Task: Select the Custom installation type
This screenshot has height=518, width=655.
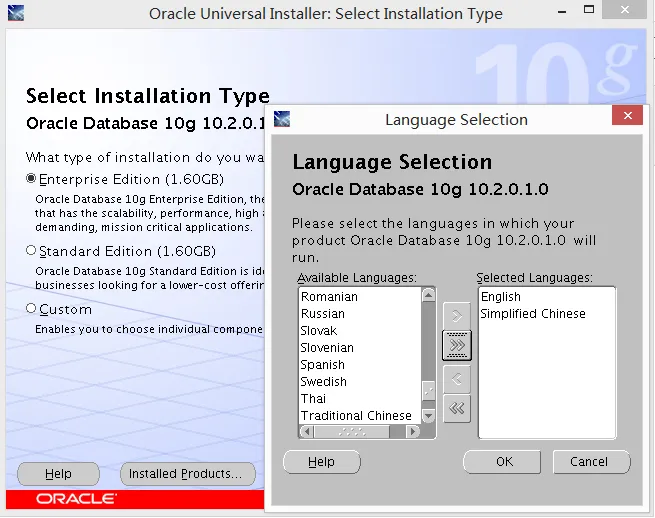Action: point(31,308)
